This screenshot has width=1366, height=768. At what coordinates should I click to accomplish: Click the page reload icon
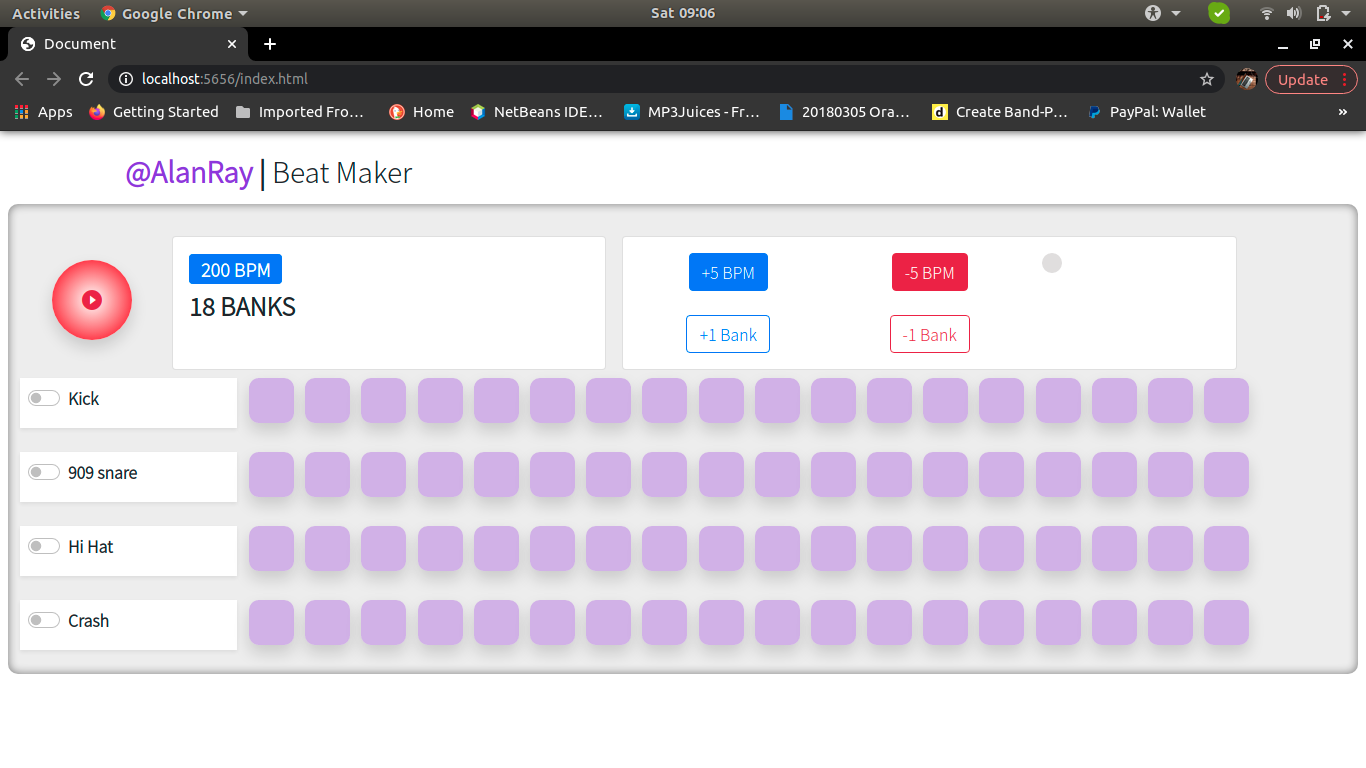click(86, 78)
